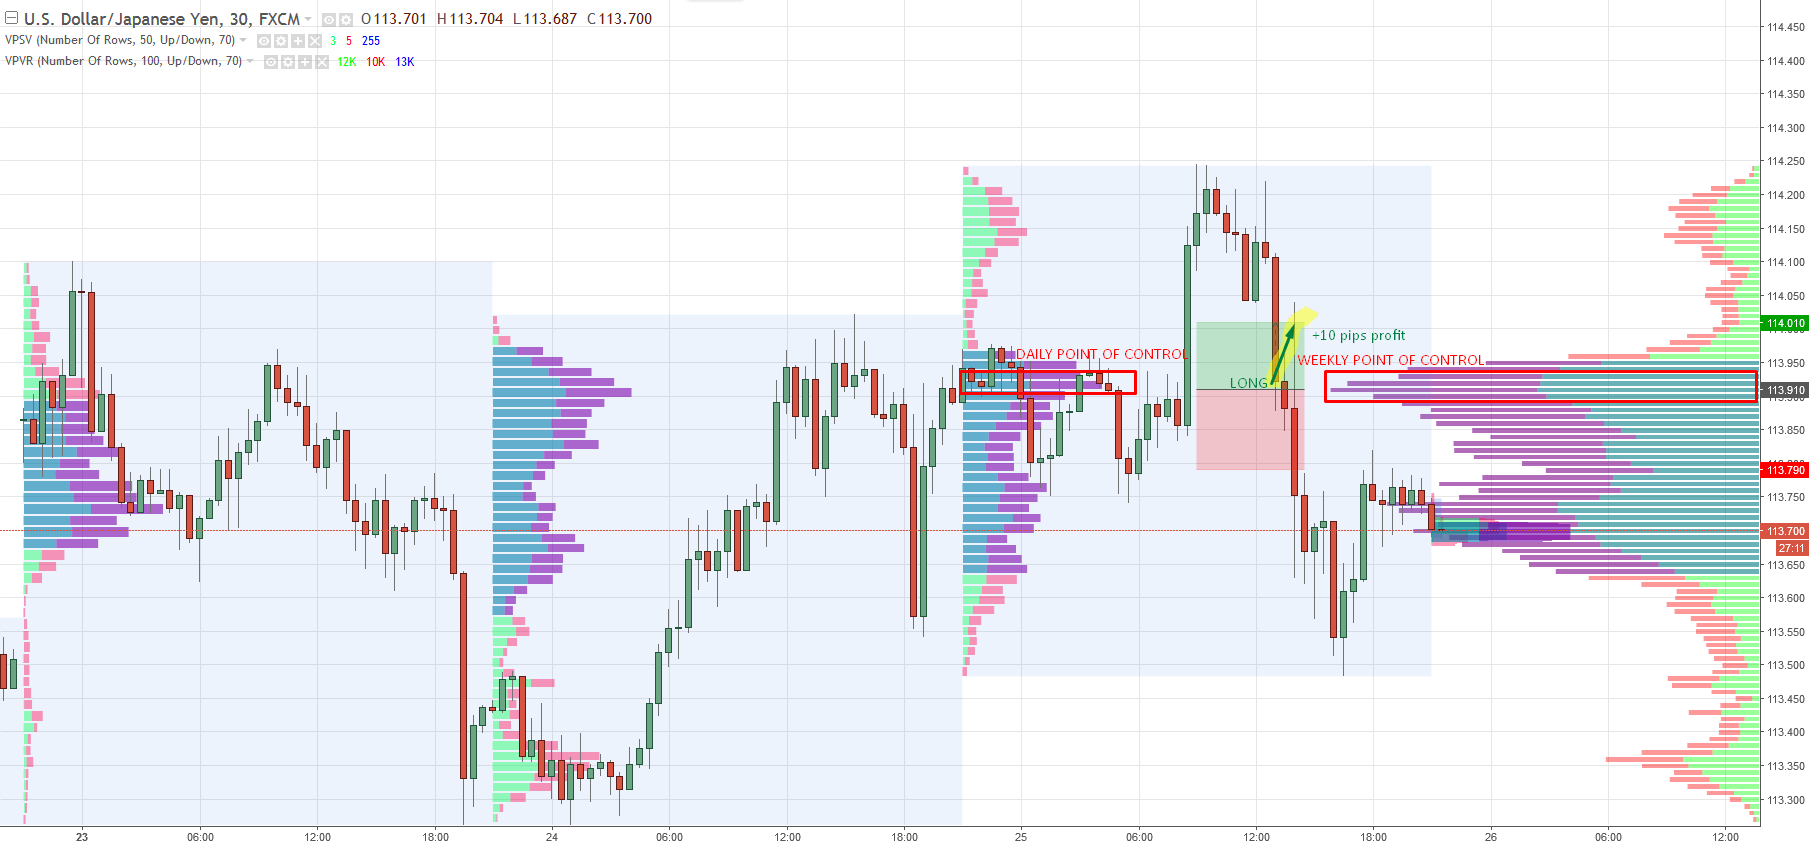Viewport: 1809px width, 845px height.
Task: Click the VPVR value 13K
Action: [x=405, y=62]
